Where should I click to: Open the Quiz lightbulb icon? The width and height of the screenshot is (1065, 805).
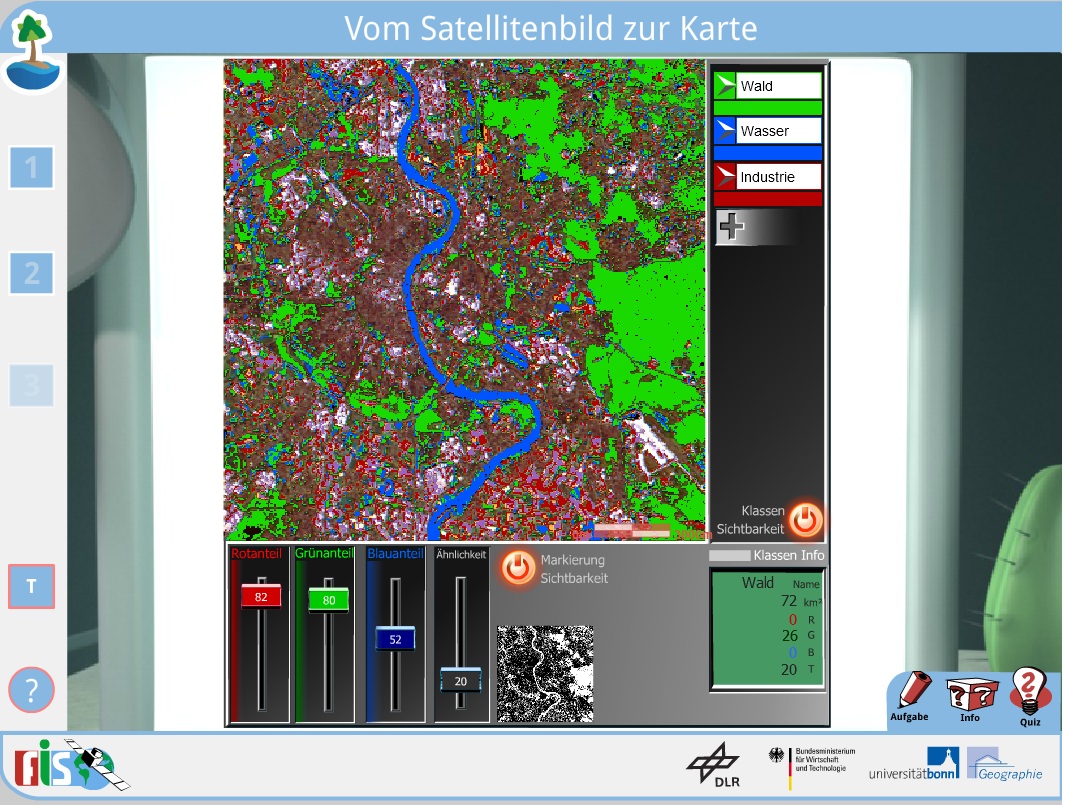point(1029,692)
